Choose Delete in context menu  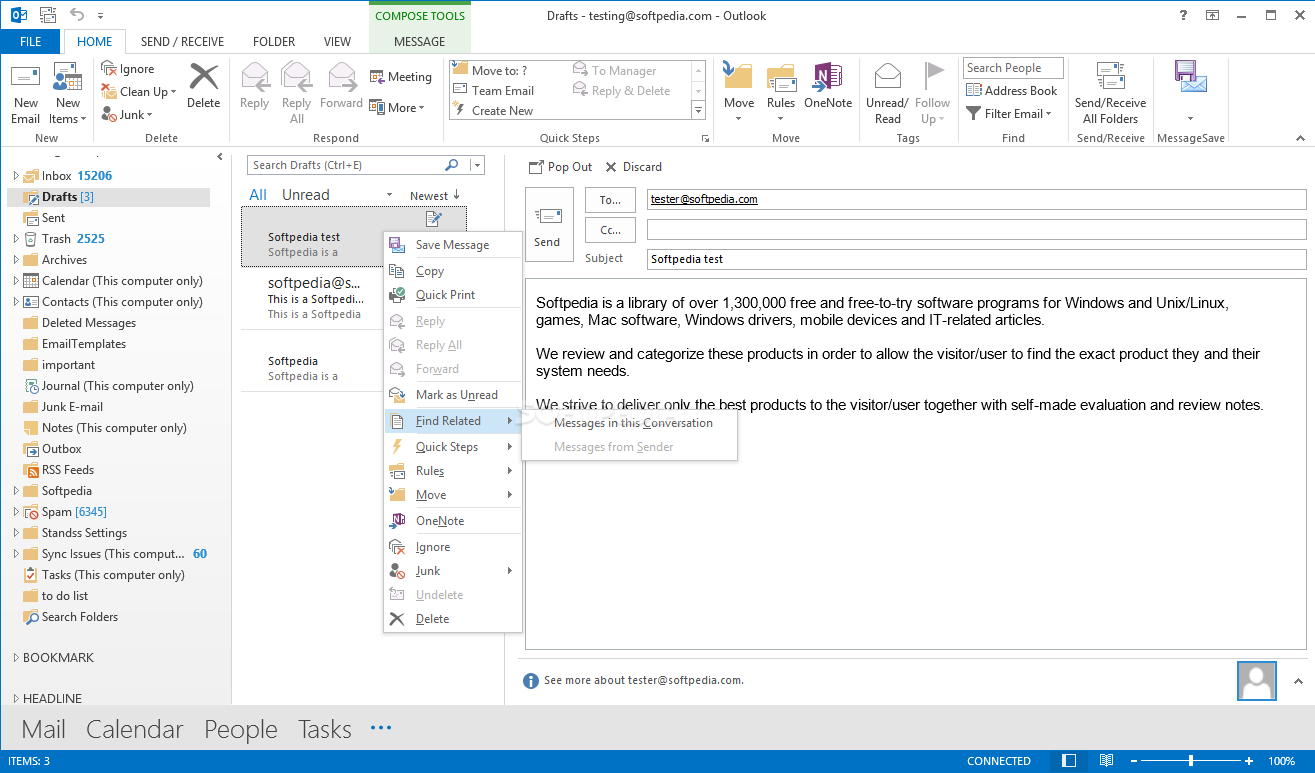click(x=453, y=619)
